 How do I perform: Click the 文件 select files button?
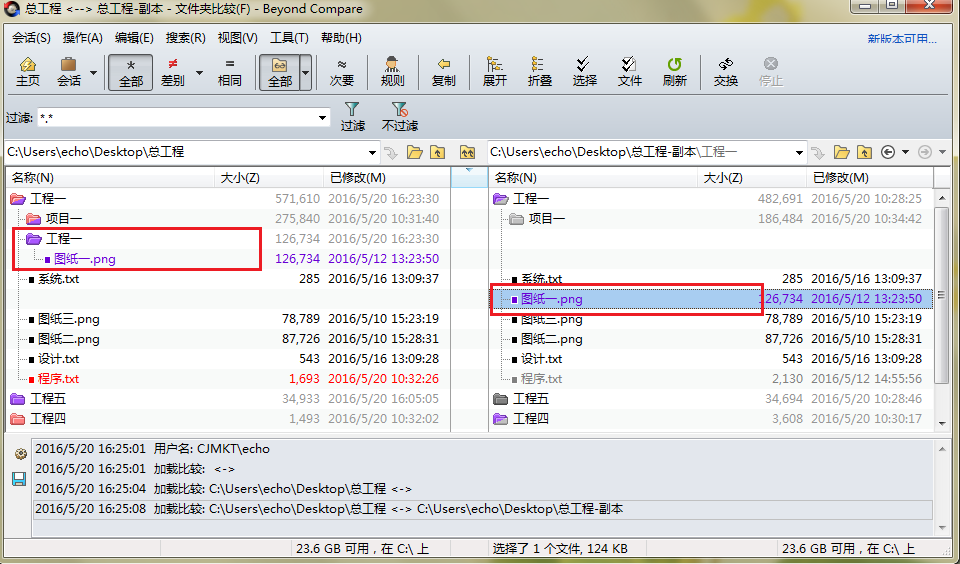click(629, 72)
